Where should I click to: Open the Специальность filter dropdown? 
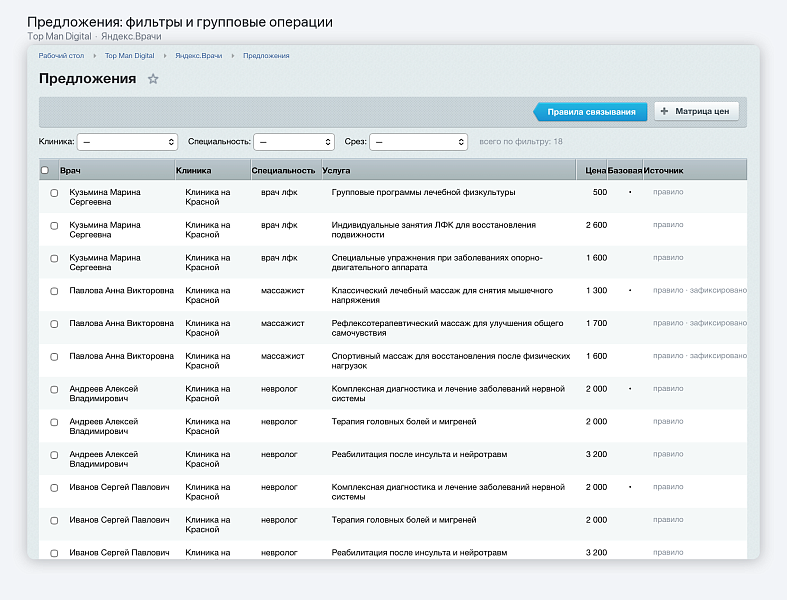pos(294,142)
